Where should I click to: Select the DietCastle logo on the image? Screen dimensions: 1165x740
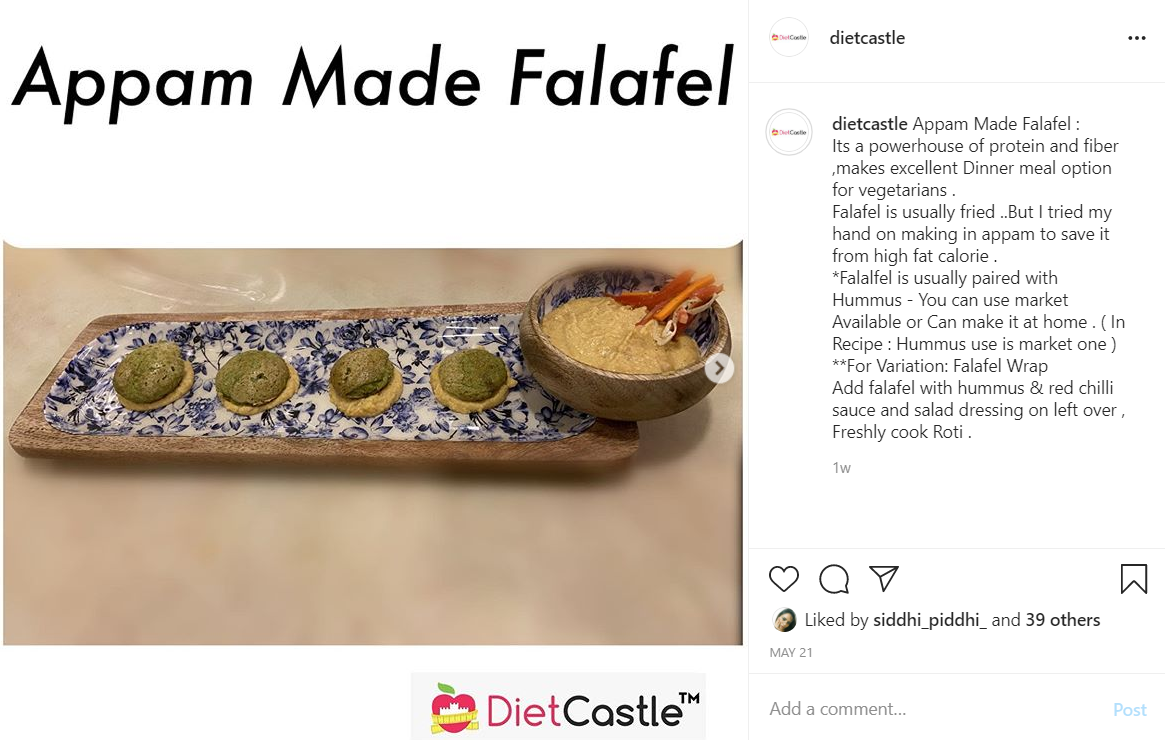pos(558,706)
